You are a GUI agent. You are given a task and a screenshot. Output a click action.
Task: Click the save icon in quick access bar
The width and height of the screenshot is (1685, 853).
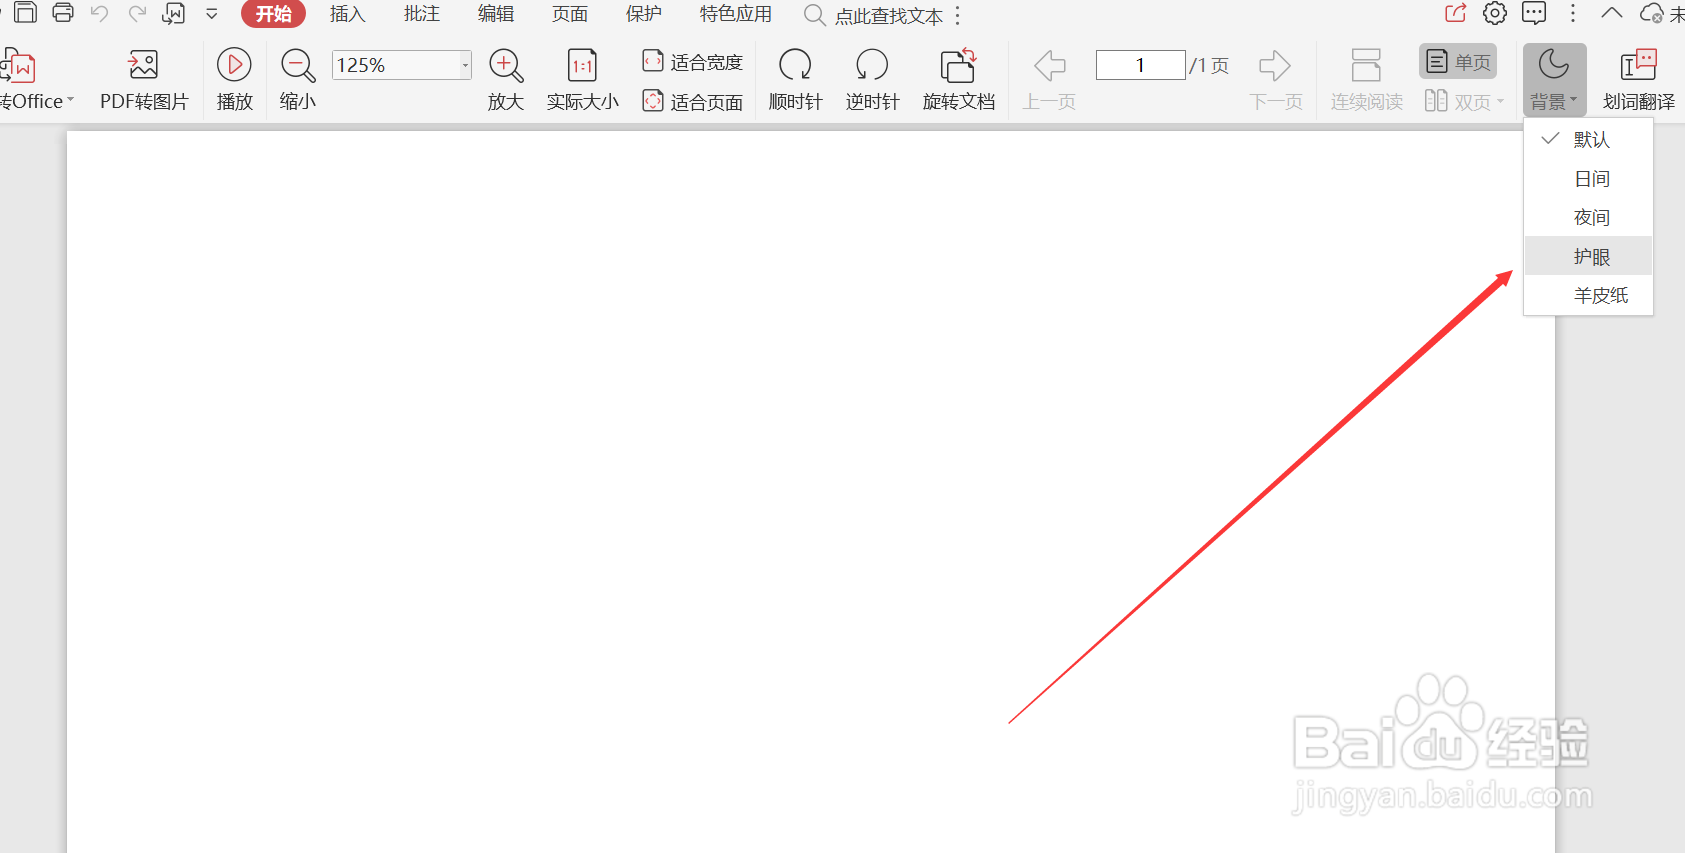tap(25, 13)
